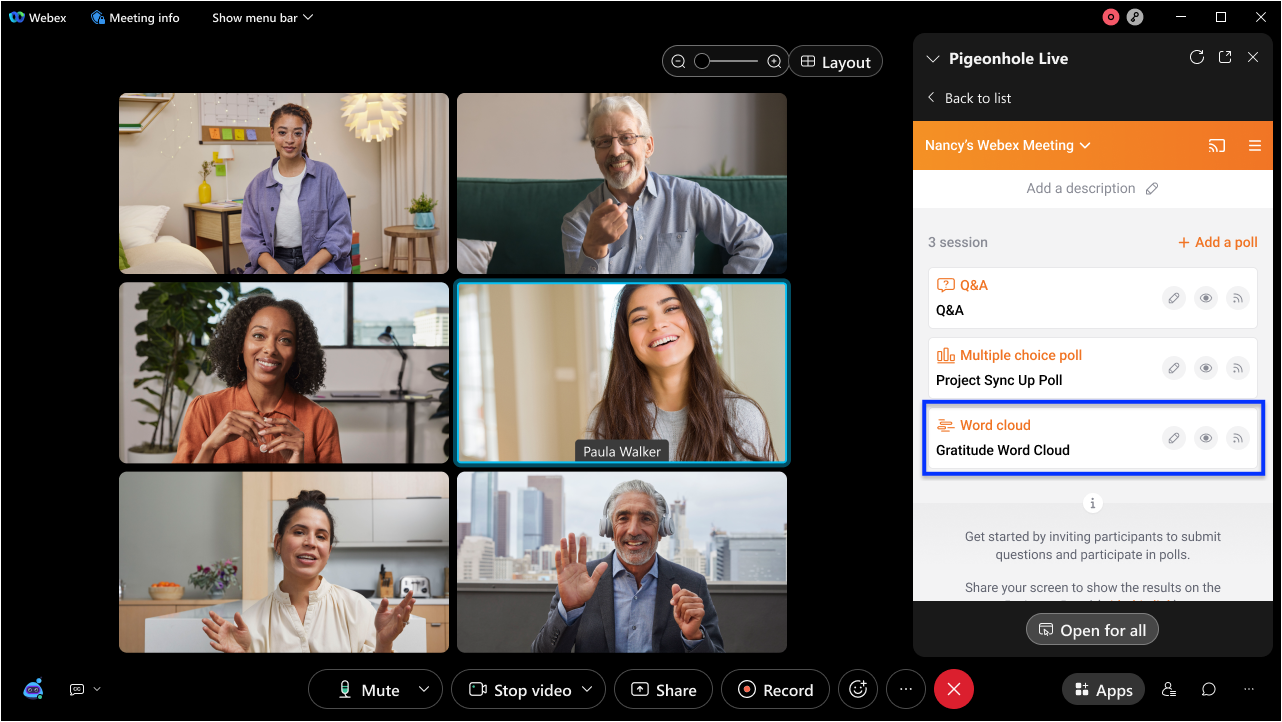Open the more options ellipsis in the control bar

point(906,689)
